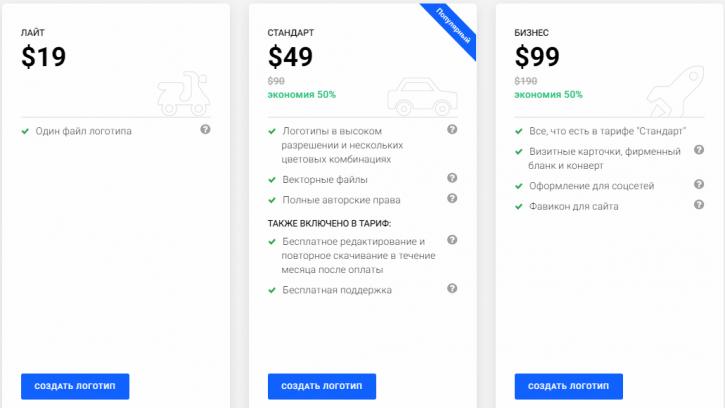Click the Популярный ribbon badge
725x408 pixels.
[452, 27]
